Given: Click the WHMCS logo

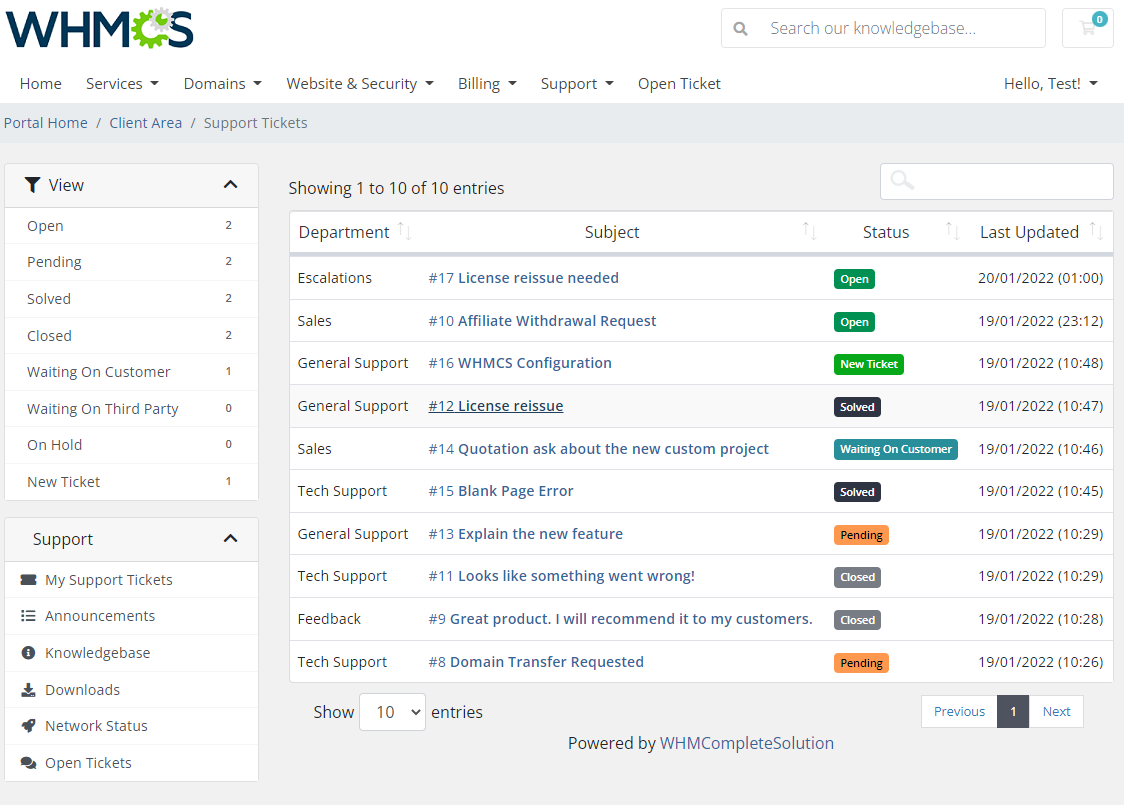Looking at the screenshot, I should coord(100,29).
